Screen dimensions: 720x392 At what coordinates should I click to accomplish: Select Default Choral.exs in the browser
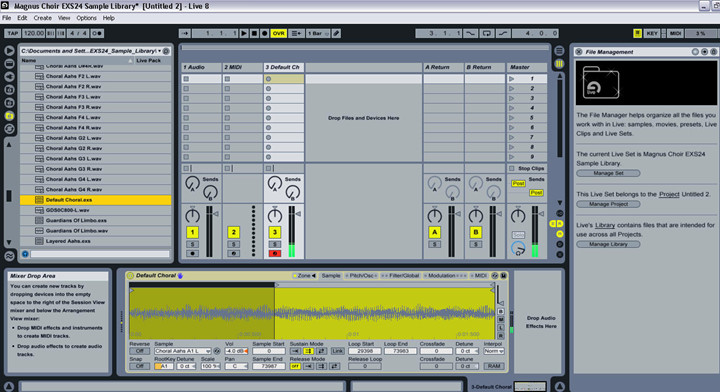[x=96, y=200]
